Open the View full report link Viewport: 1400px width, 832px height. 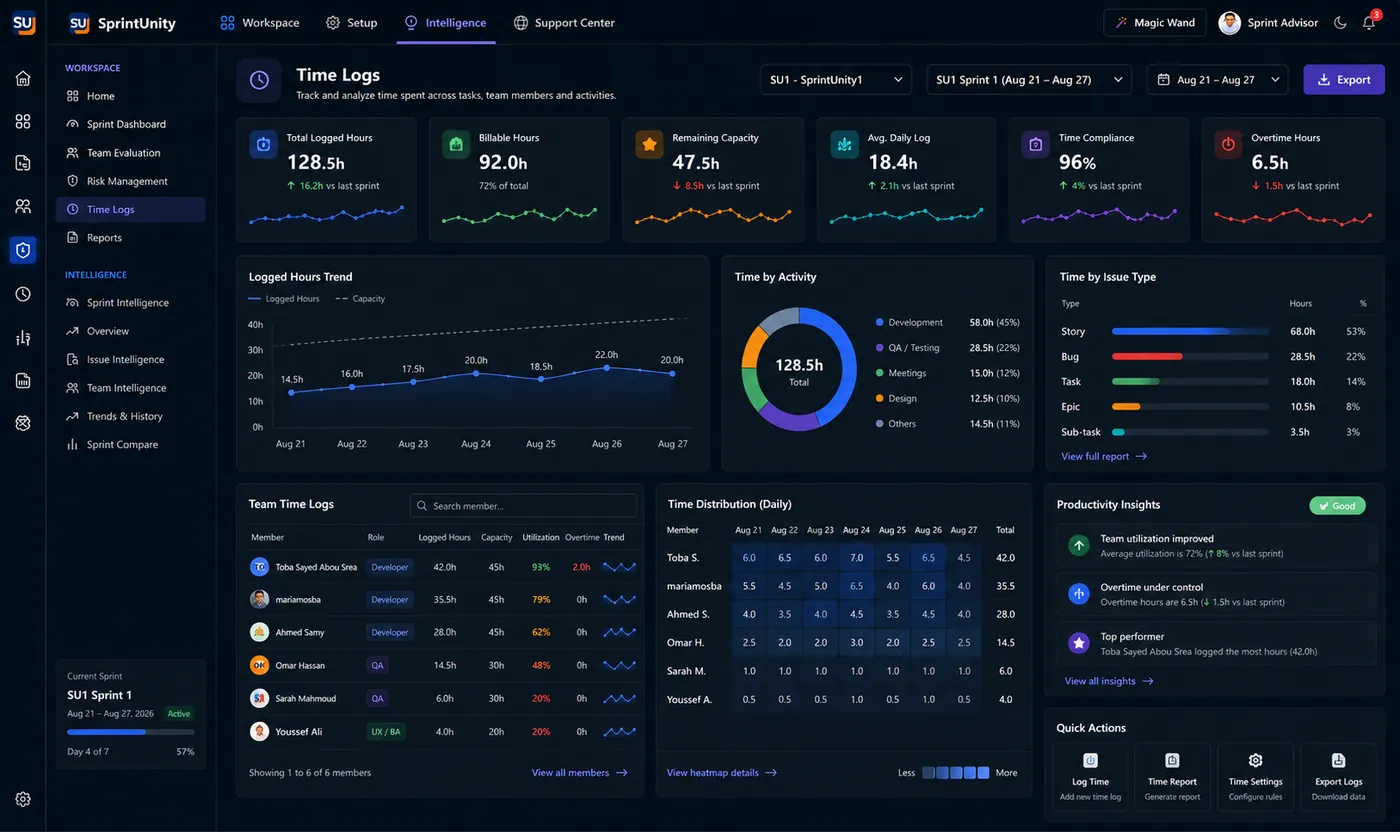pos(1104,456)
